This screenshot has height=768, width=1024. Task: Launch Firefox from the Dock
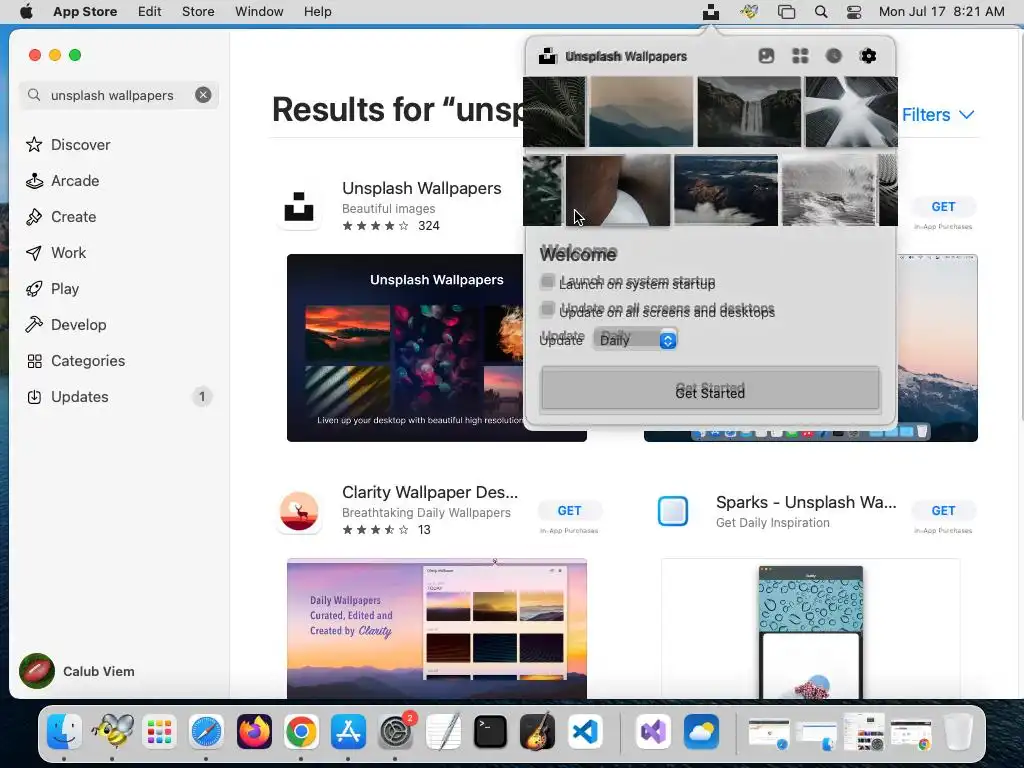254,731
